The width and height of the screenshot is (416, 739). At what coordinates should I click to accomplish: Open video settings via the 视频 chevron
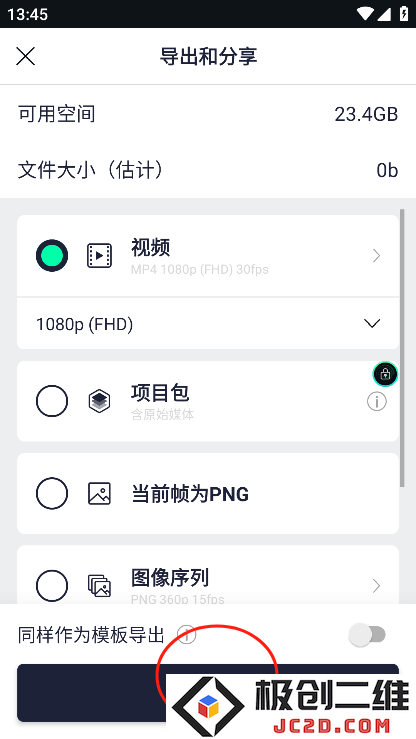coord(376,256)
